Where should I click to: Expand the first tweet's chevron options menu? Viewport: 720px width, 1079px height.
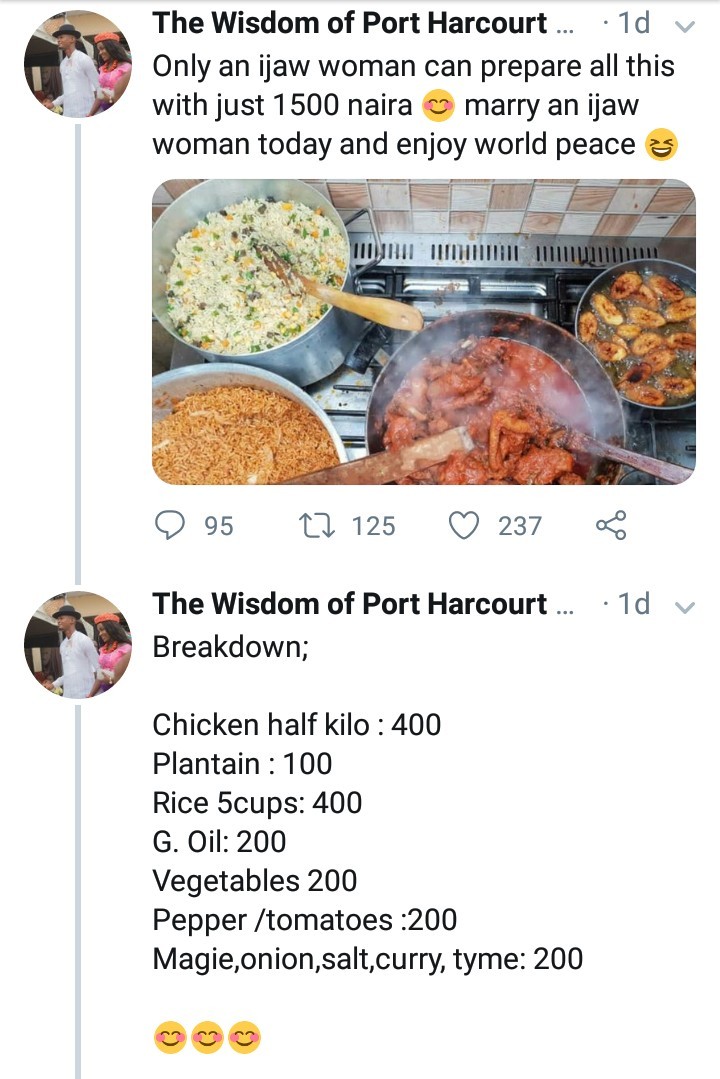tap(685, 26)
